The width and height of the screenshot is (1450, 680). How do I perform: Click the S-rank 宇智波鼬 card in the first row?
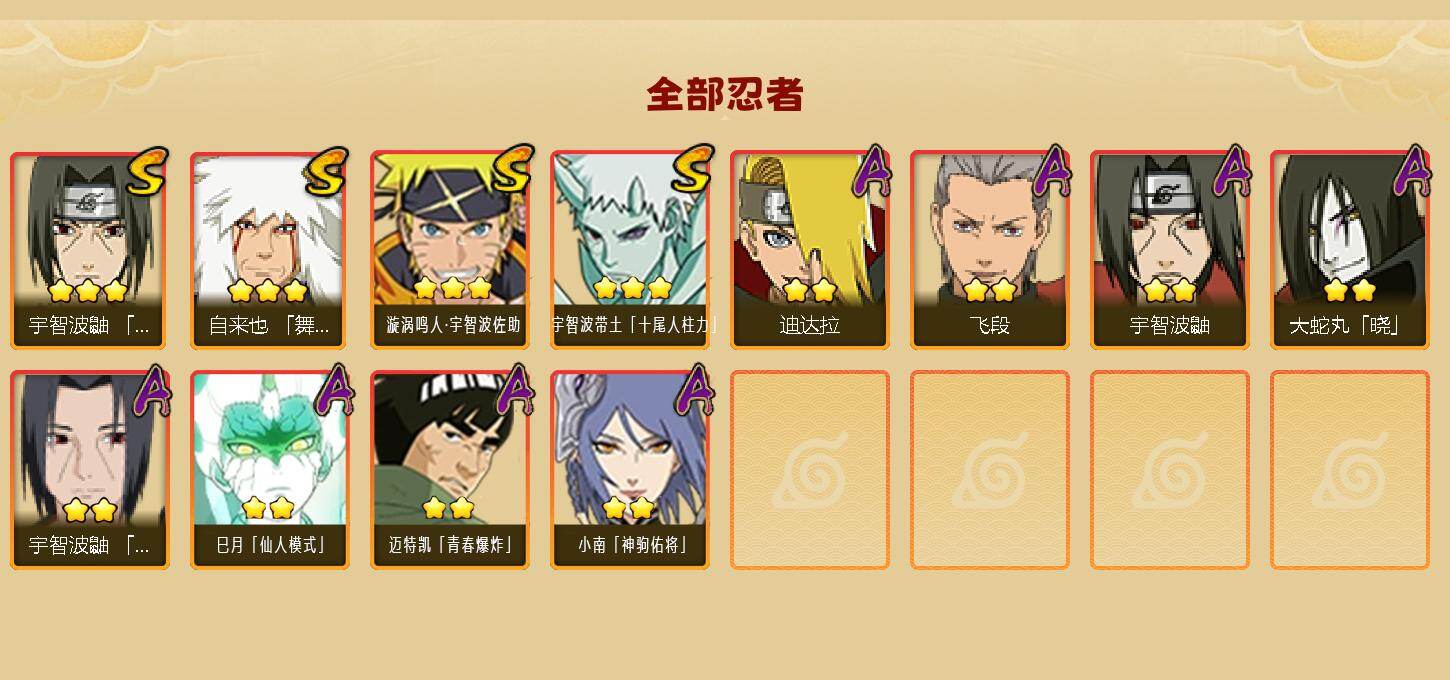click(89, 250)
